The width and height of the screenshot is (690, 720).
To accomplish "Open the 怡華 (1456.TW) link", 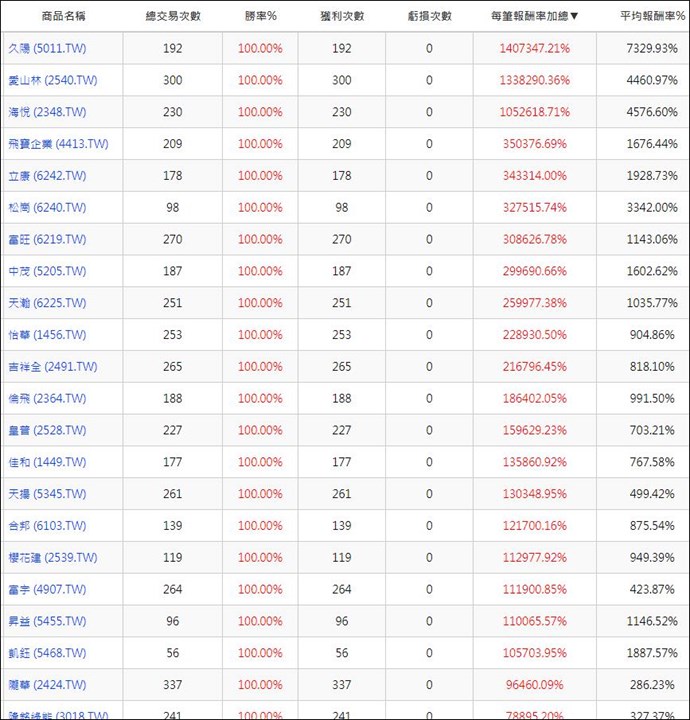I will 46,335.
